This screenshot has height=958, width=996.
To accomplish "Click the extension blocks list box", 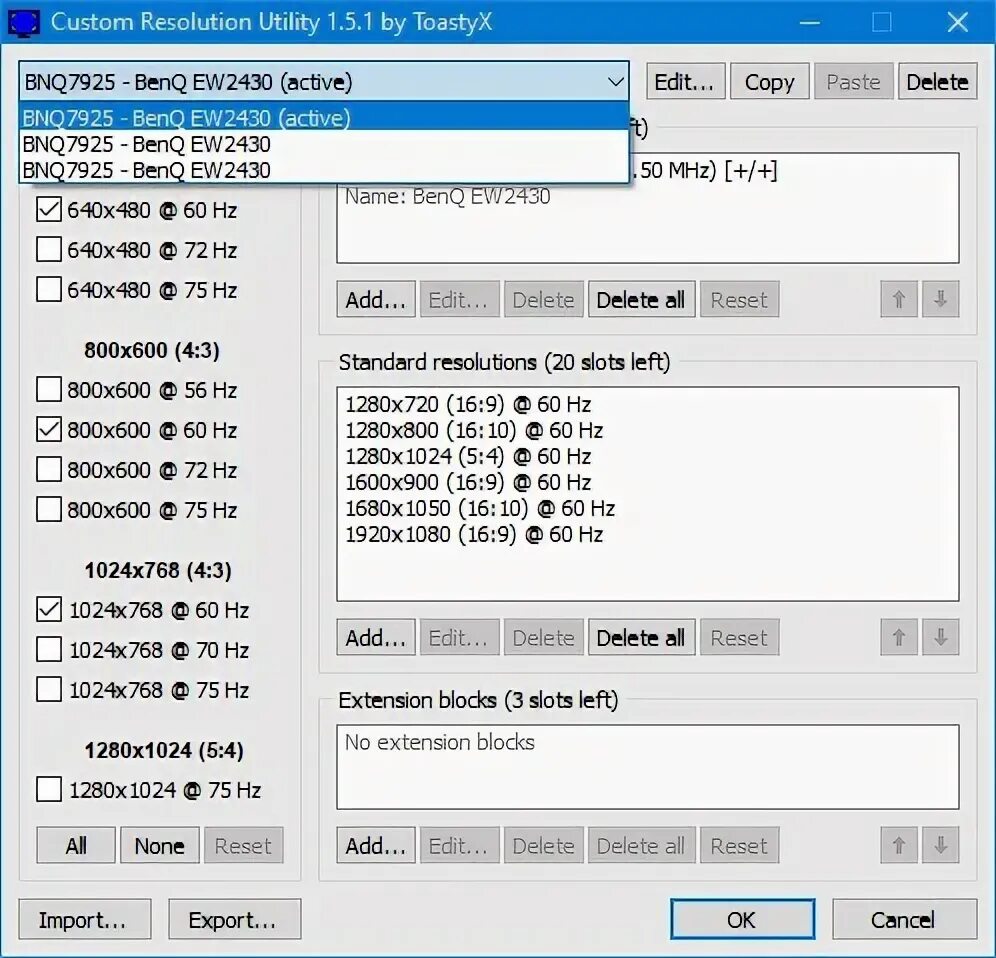I will coord(648,767).
